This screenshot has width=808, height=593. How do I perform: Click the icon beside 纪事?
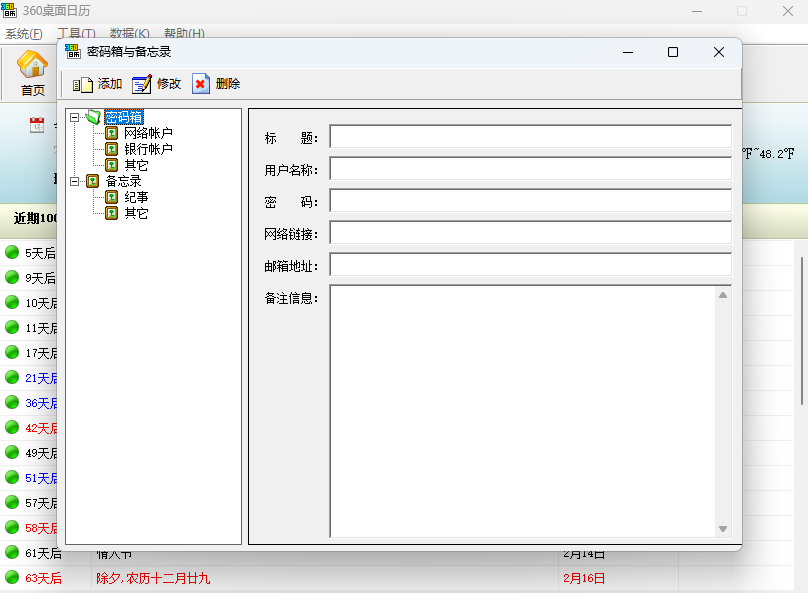pos(112,198)
